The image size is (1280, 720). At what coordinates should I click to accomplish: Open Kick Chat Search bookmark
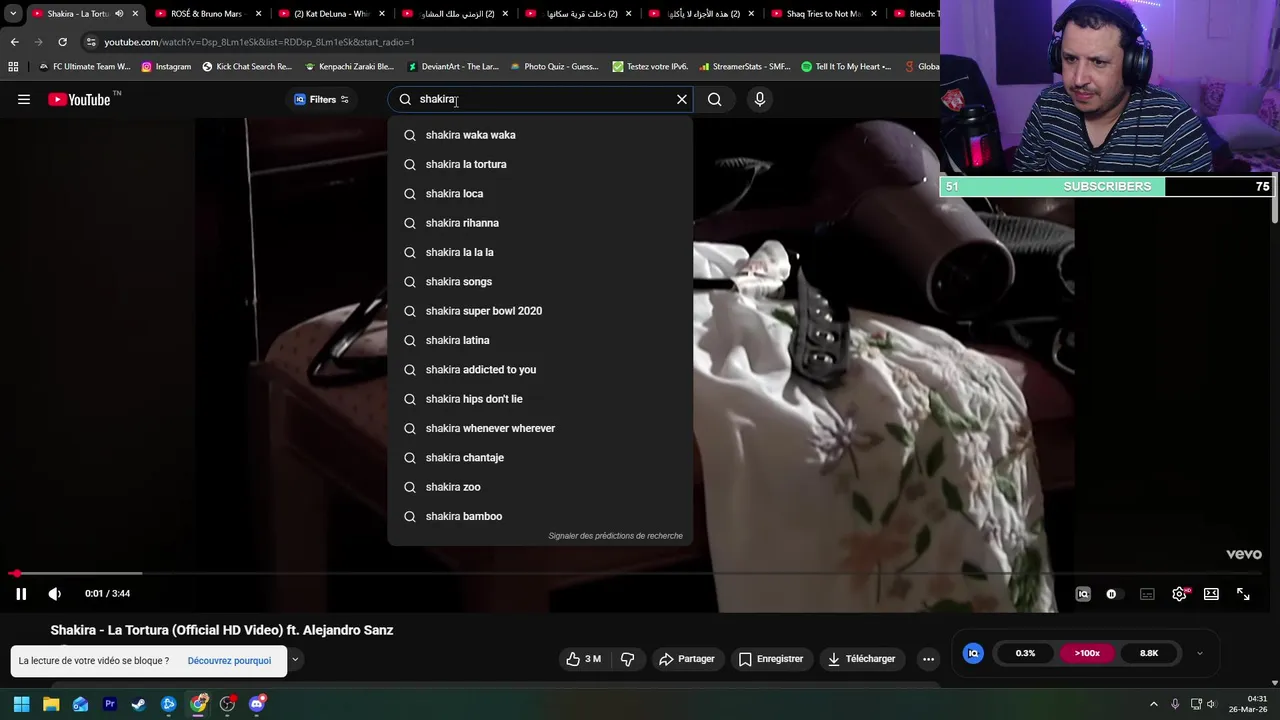pos(247,66)
